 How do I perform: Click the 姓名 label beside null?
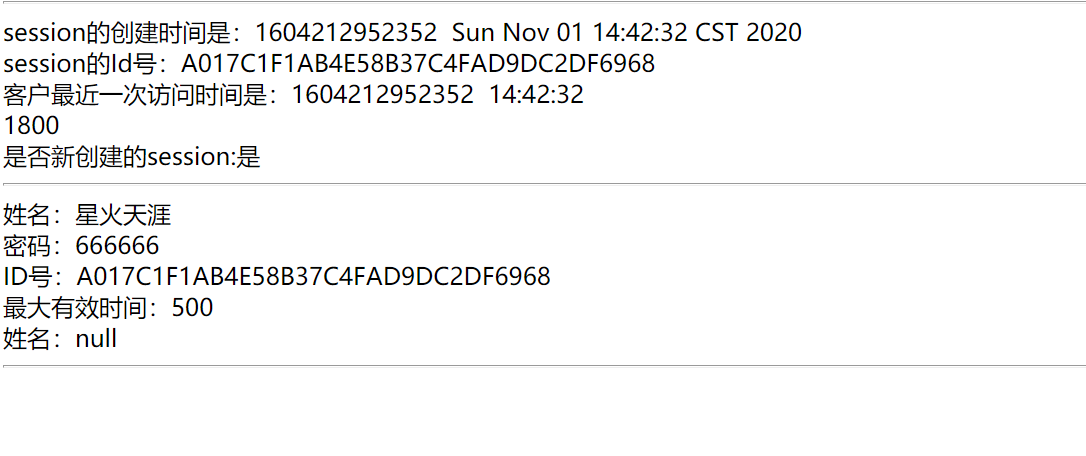tap(28, 339)
